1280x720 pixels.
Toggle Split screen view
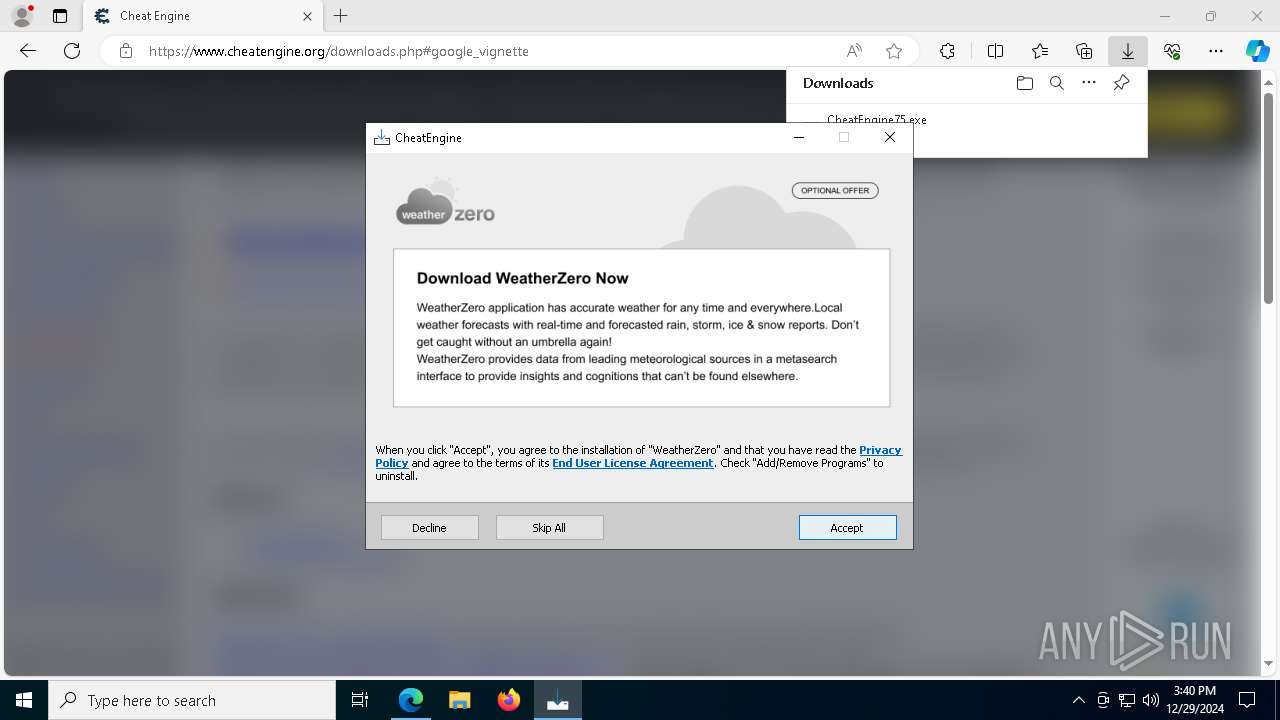point(995,51)
